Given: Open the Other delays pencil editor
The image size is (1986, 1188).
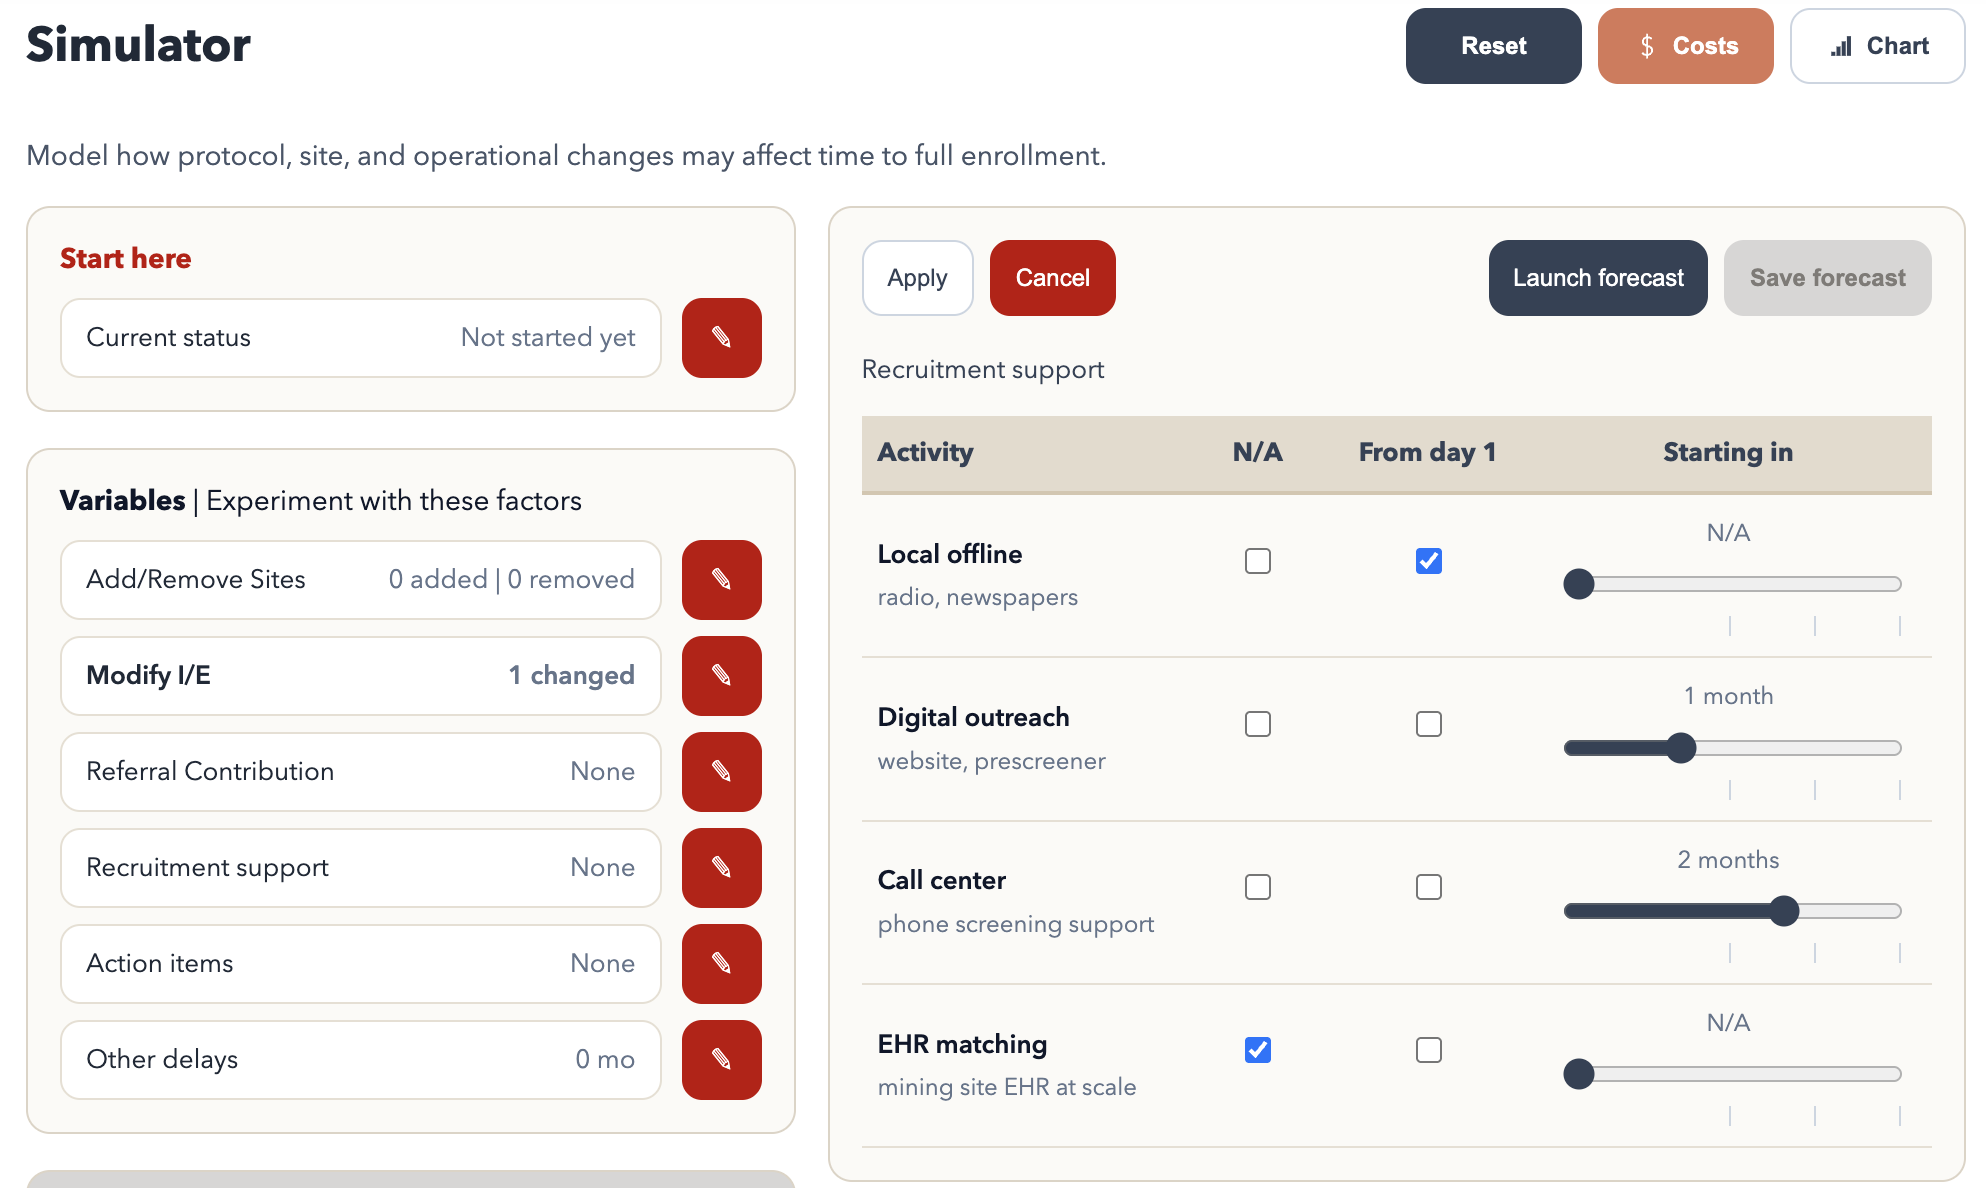Looking at the screenshot, I should point(721,1060).
